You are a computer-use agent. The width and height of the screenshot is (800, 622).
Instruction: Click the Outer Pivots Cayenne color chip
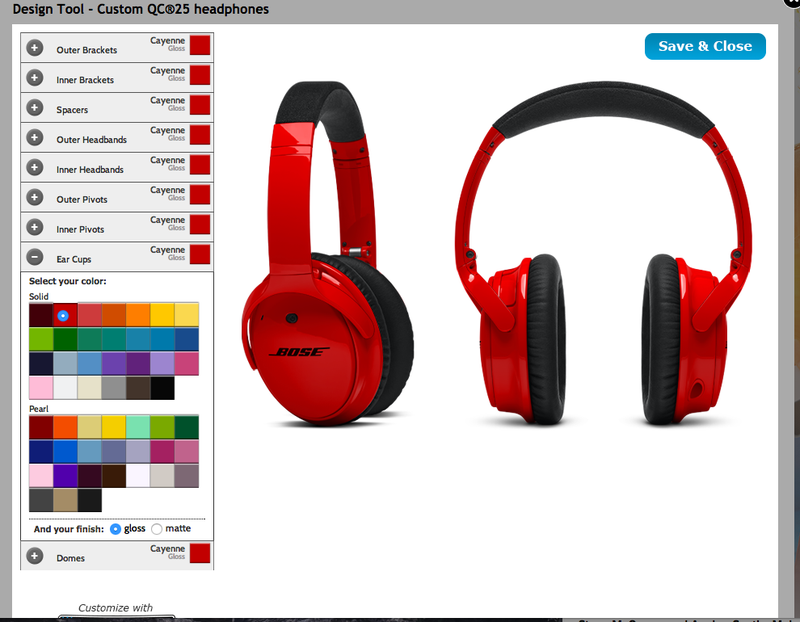coord(200,194)
